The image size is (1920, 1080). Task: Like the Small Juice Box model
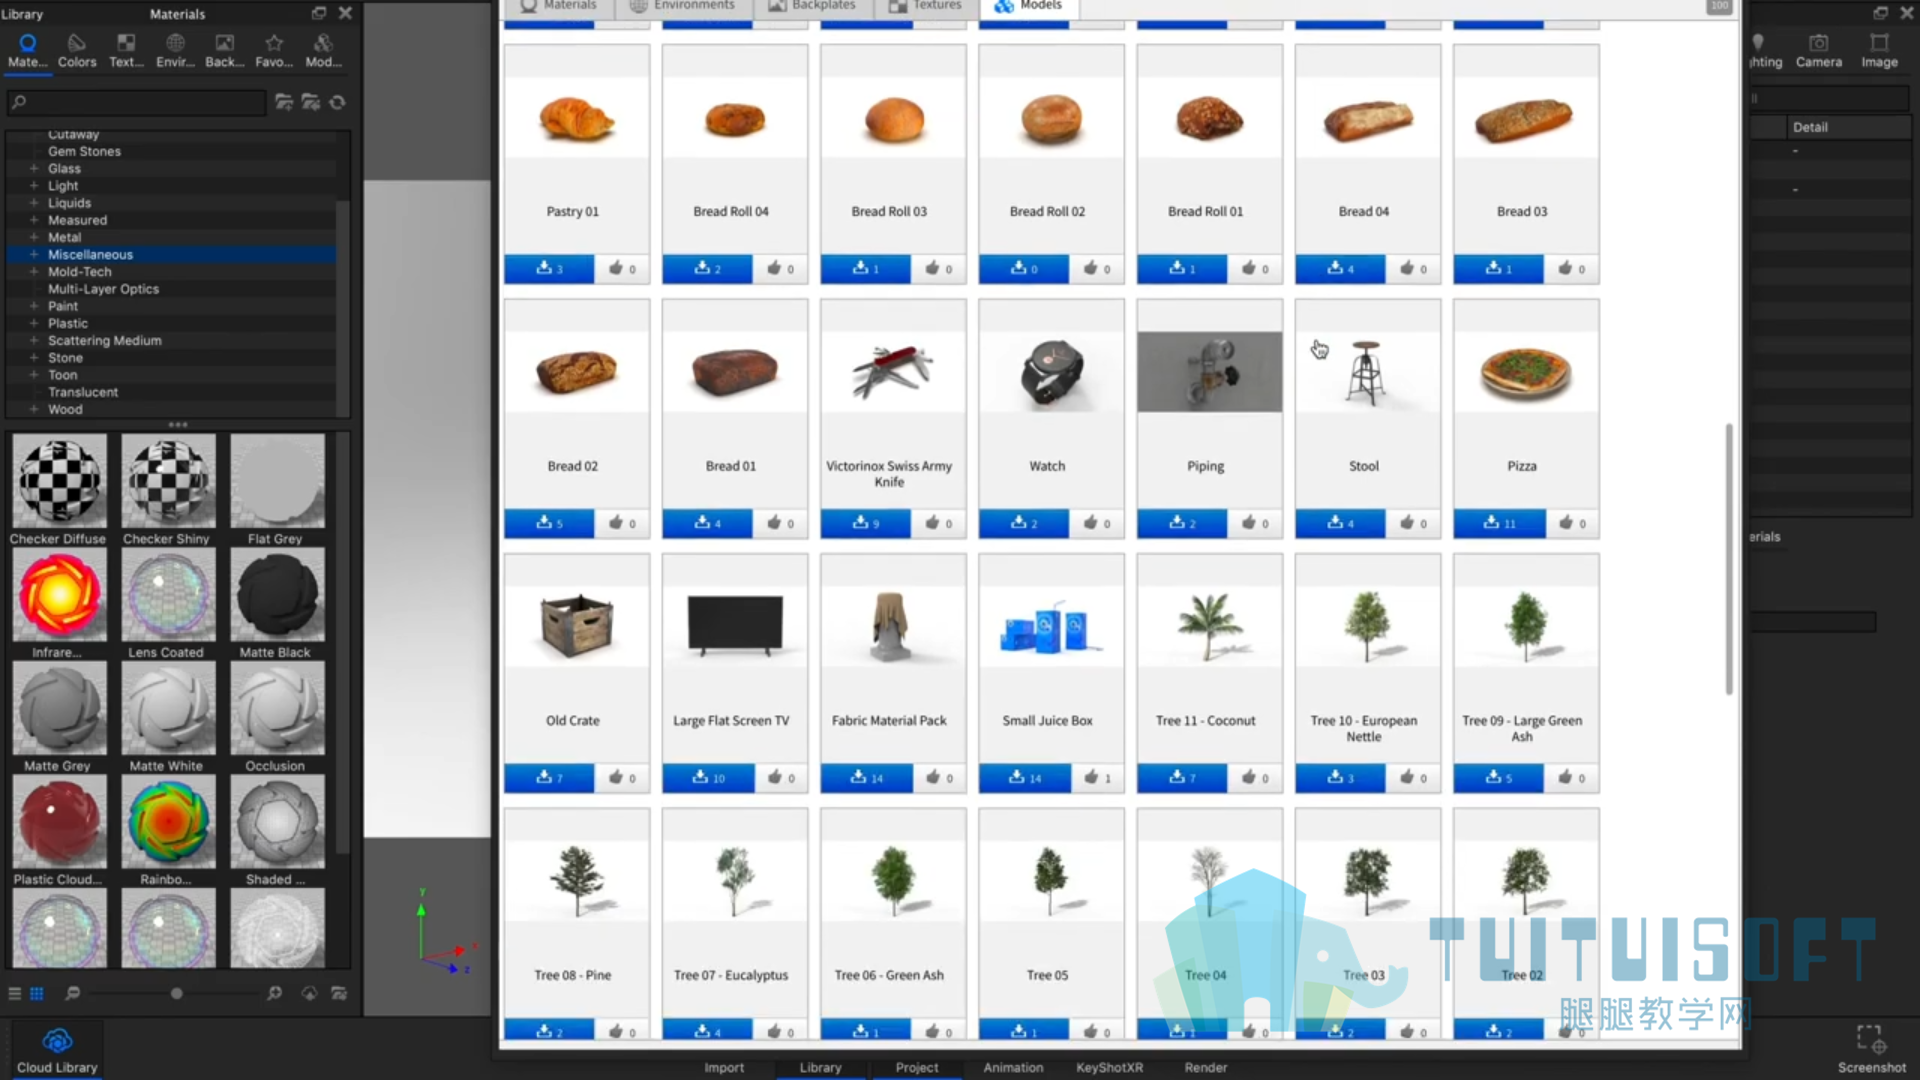click(1097, 778)
